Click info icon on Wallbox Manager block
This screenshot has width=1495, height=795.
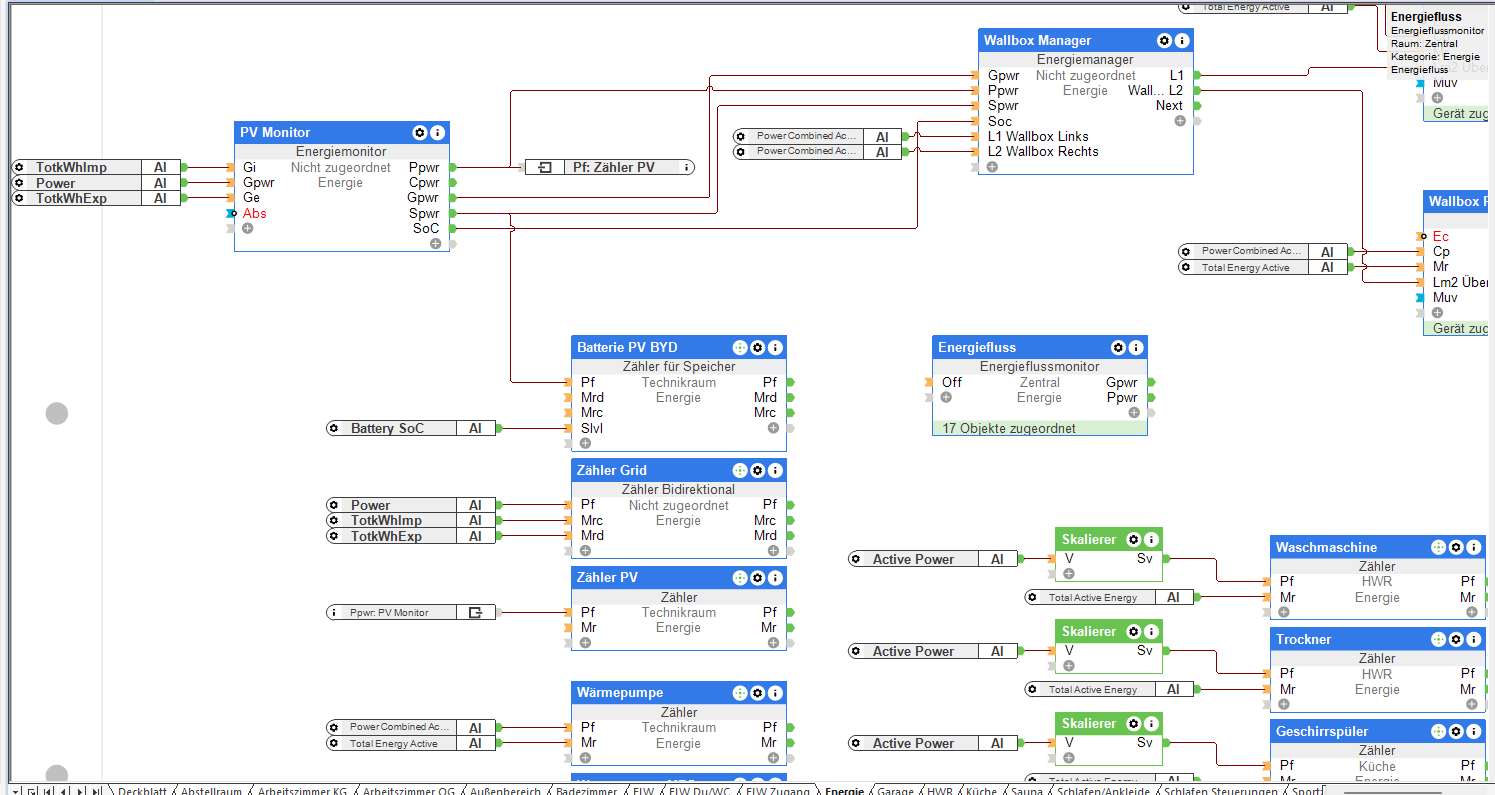click(x=1182, y=41)
